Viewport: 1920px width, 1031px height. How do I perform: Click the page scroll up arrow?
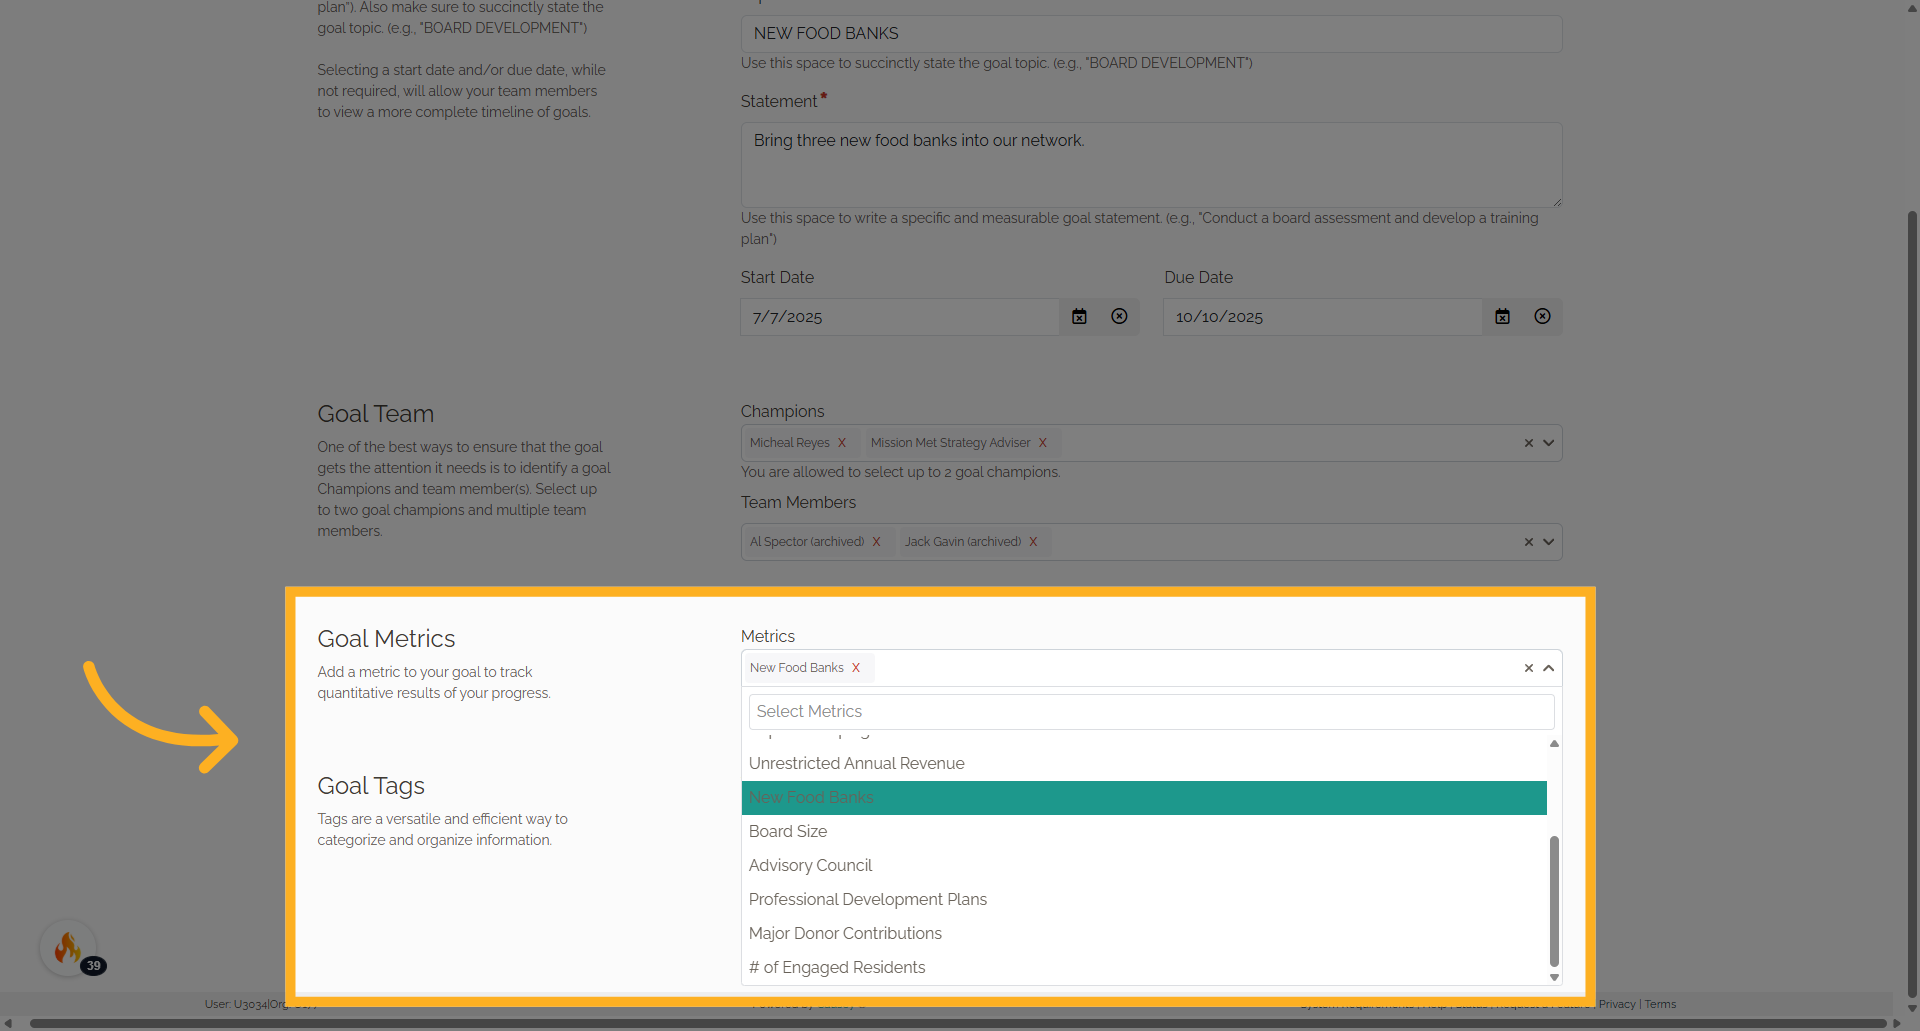1911,7
